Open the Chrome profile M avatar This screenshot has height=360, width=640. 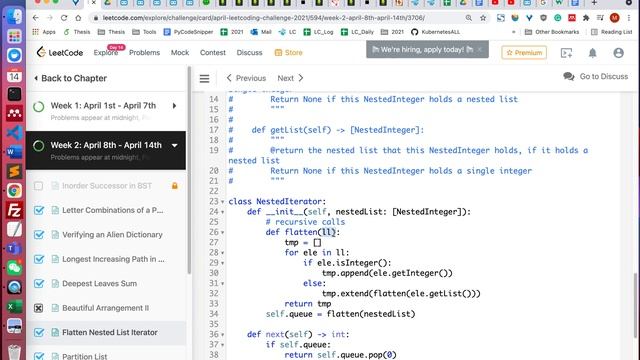coord(614,18)
